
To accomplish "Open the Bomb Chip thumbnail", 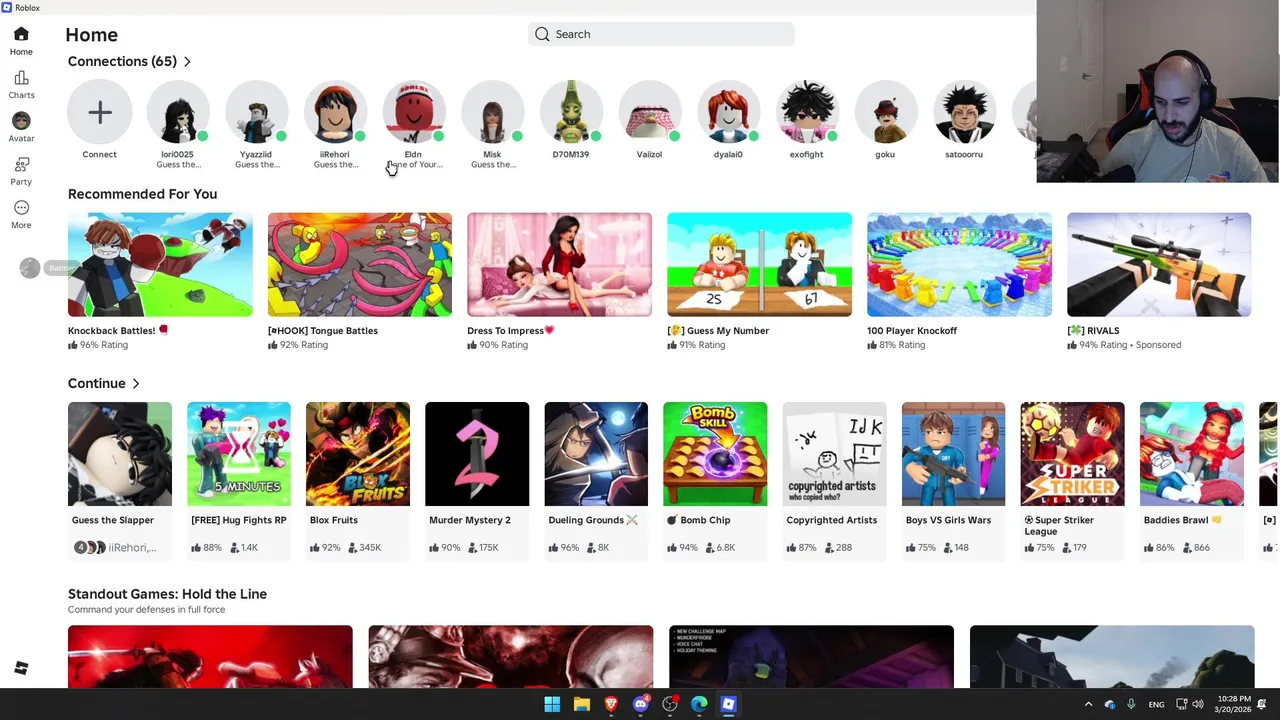I will [x=715, y=454].
